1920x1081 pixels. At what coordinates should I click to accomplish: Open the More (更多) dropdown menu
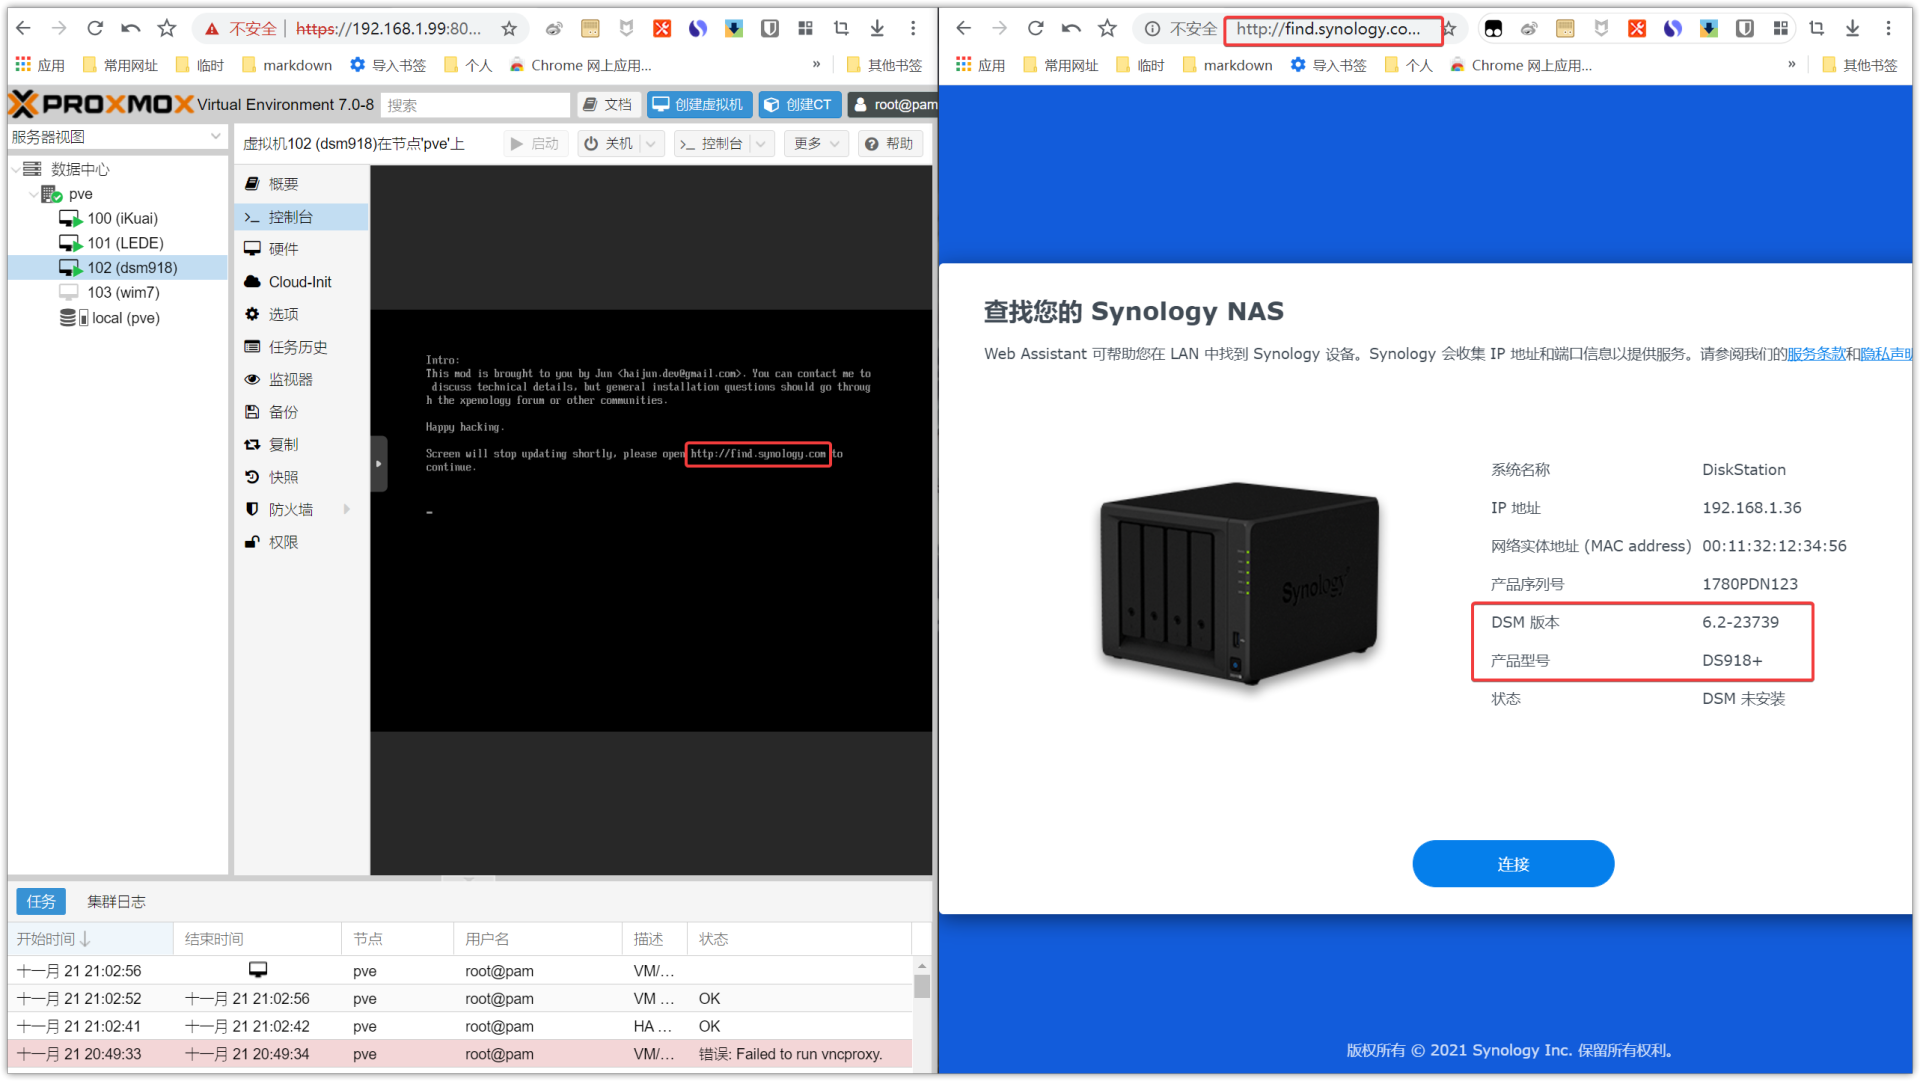click(x=816, y=144)
